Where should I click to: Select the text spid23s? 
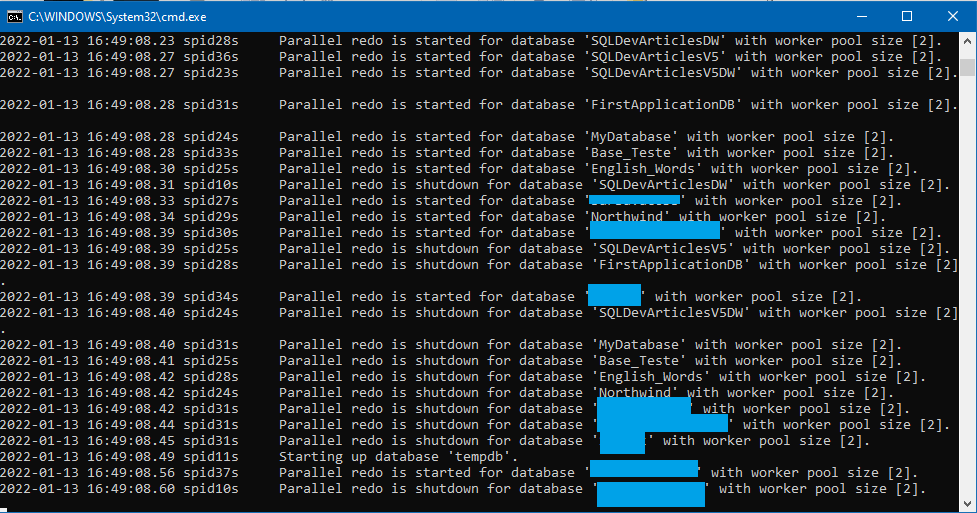(211, 73)
